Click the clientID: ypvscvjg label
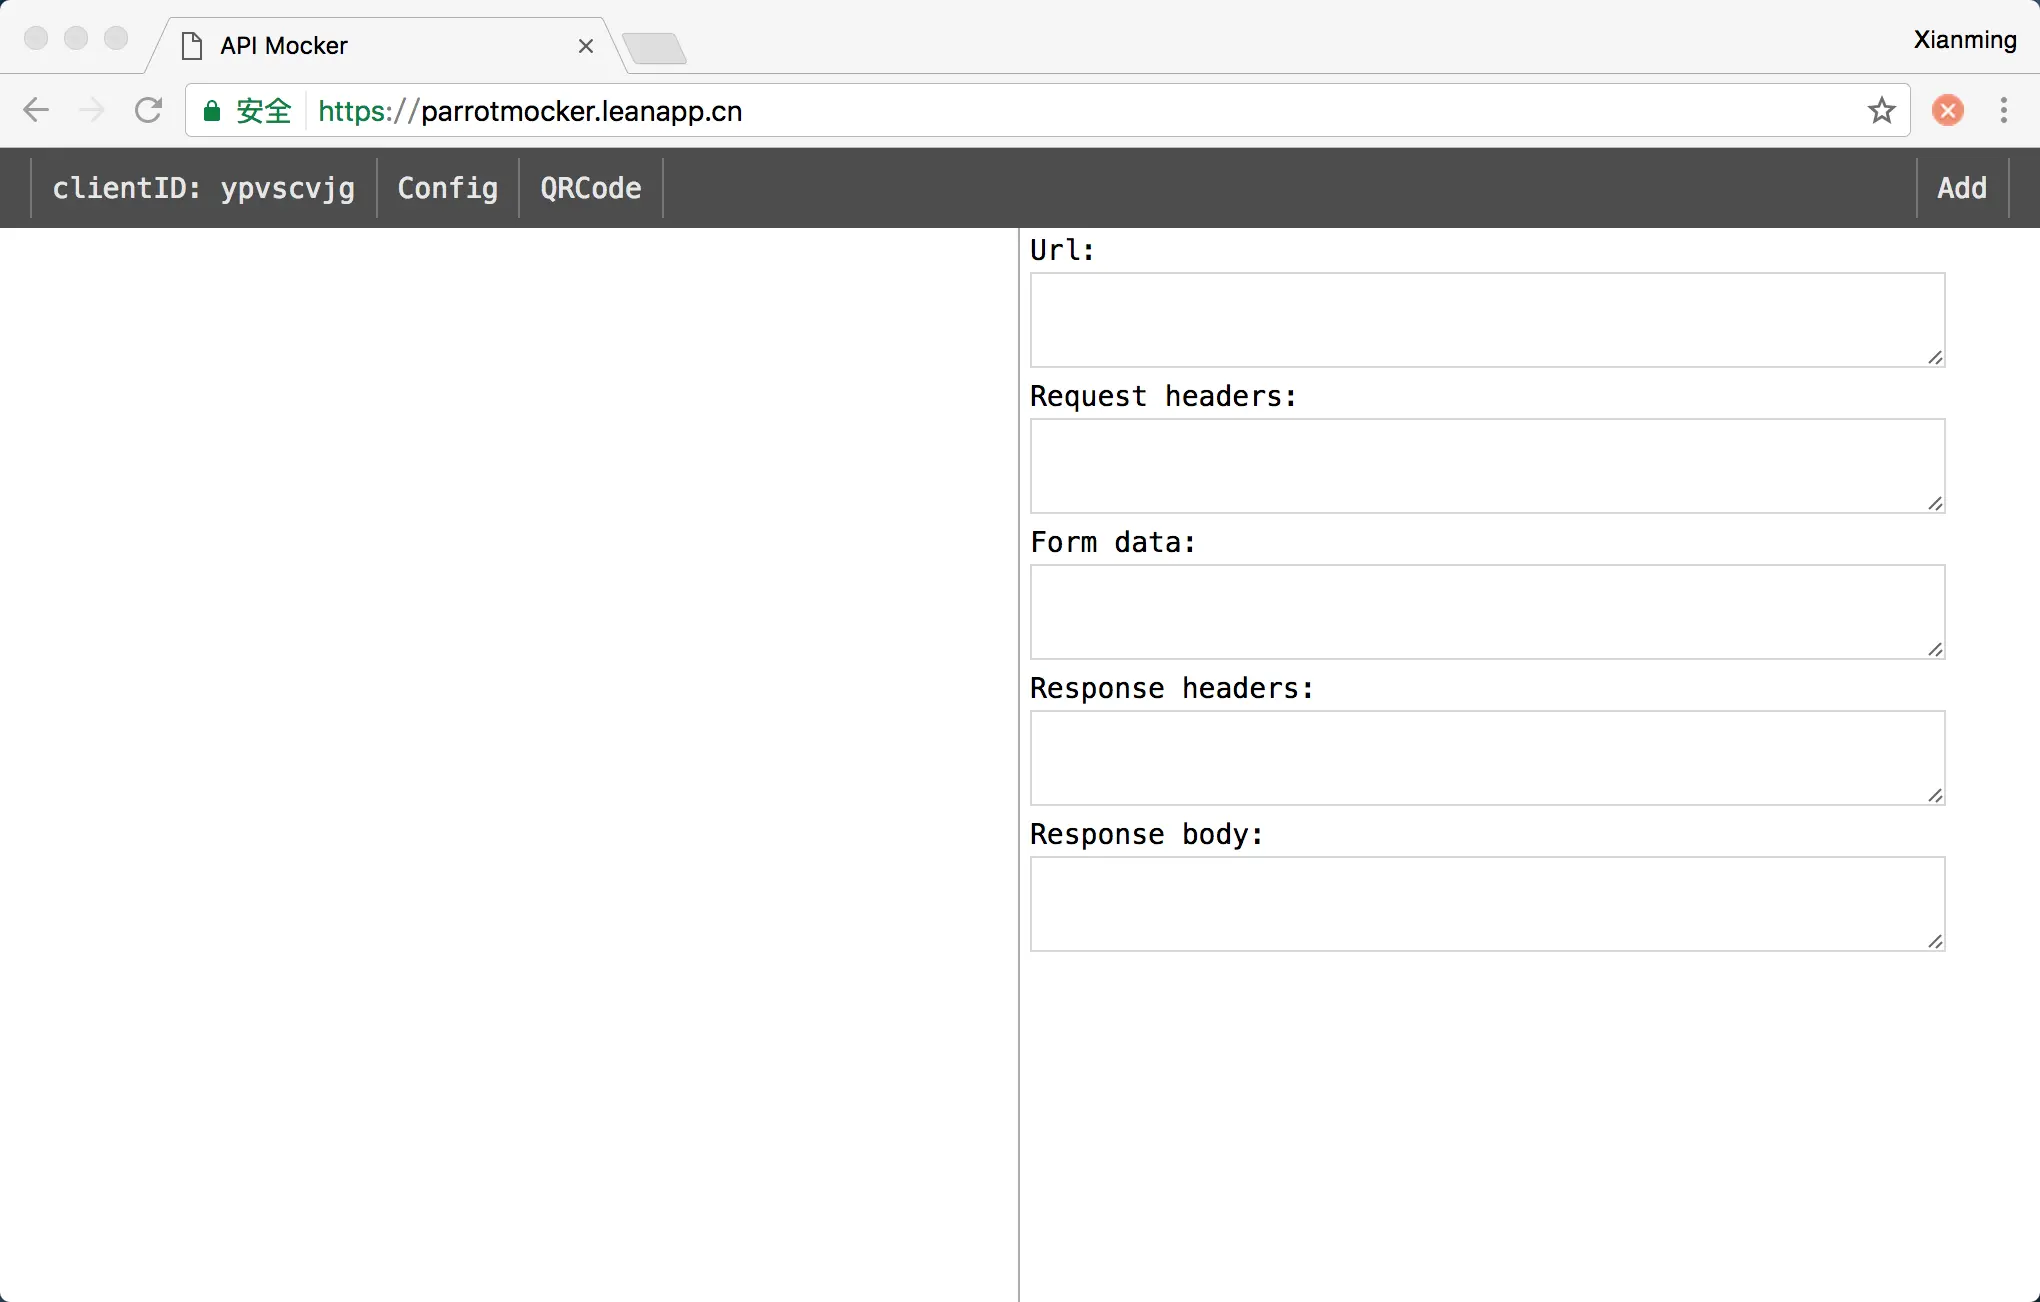 (x=203, y=188)
